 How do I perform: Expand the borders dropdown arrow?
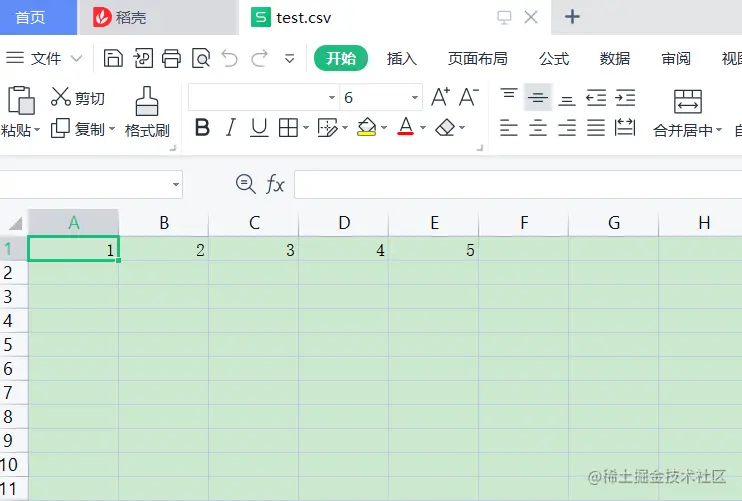pos(306,128)
